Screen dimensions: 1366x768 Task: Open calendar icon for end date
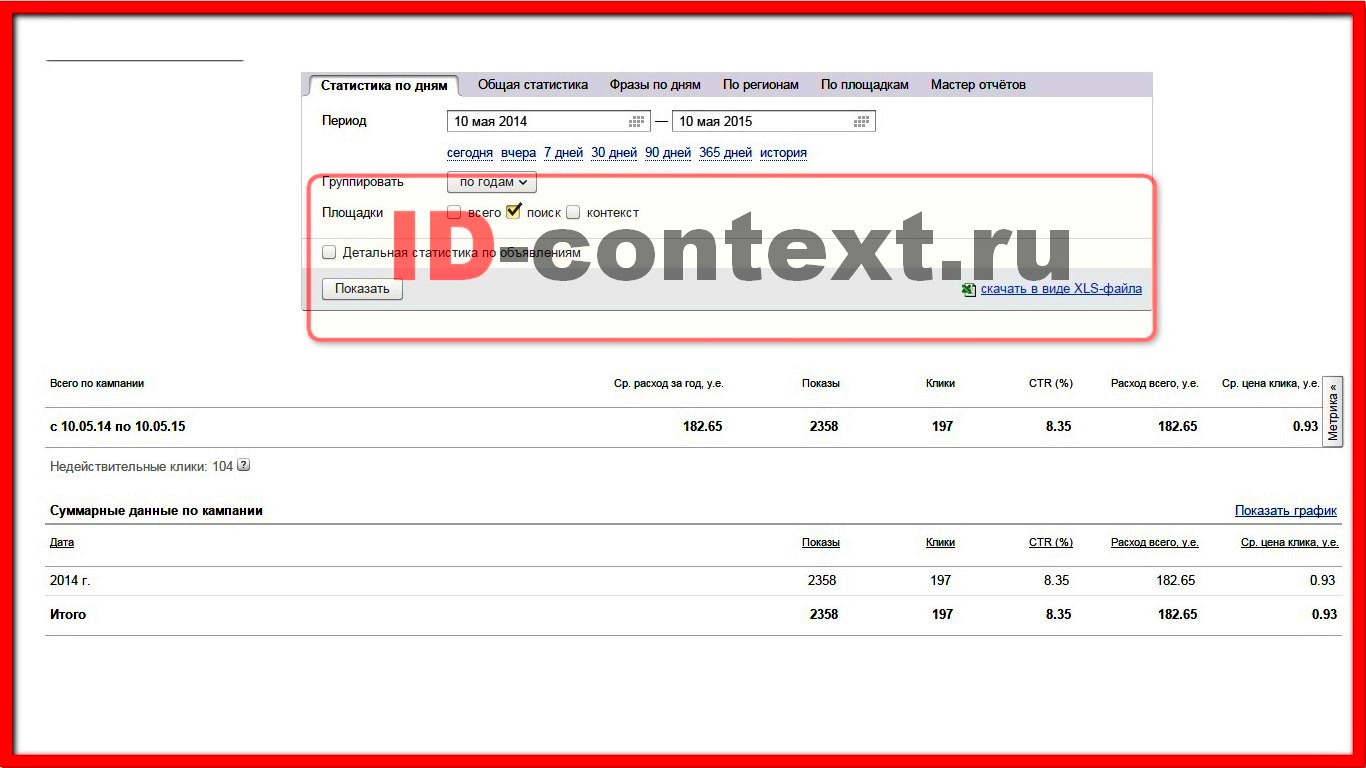pos(862,122)
